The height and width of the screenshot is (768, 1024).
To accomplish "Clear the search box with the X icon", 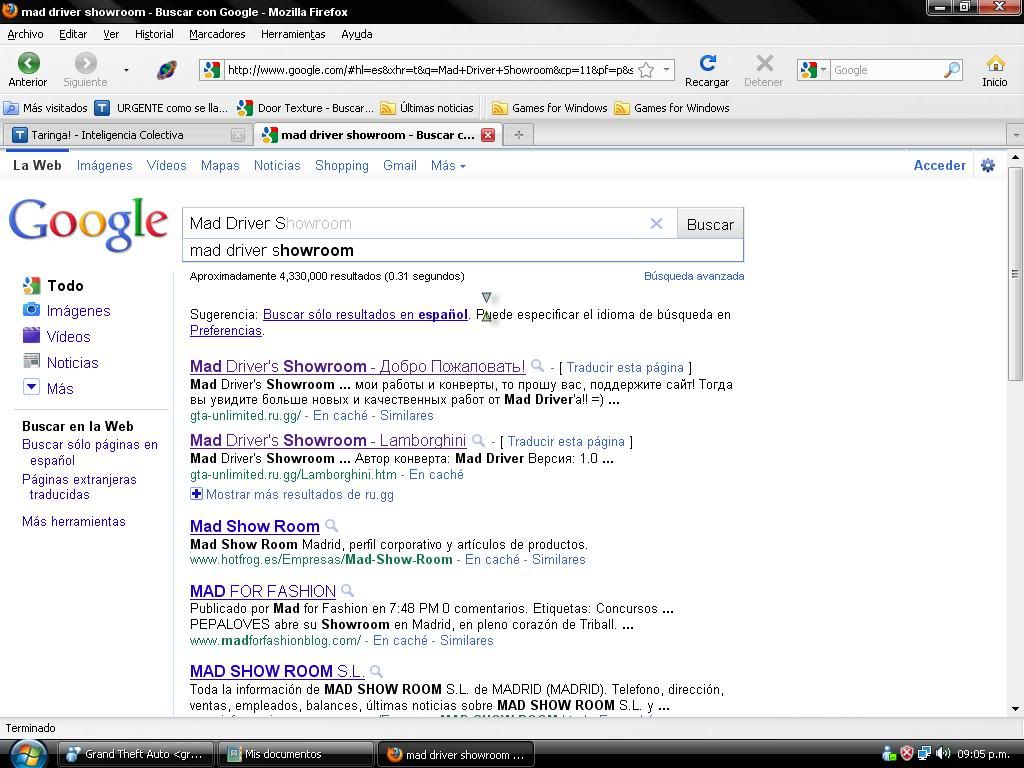I will 656,224.
